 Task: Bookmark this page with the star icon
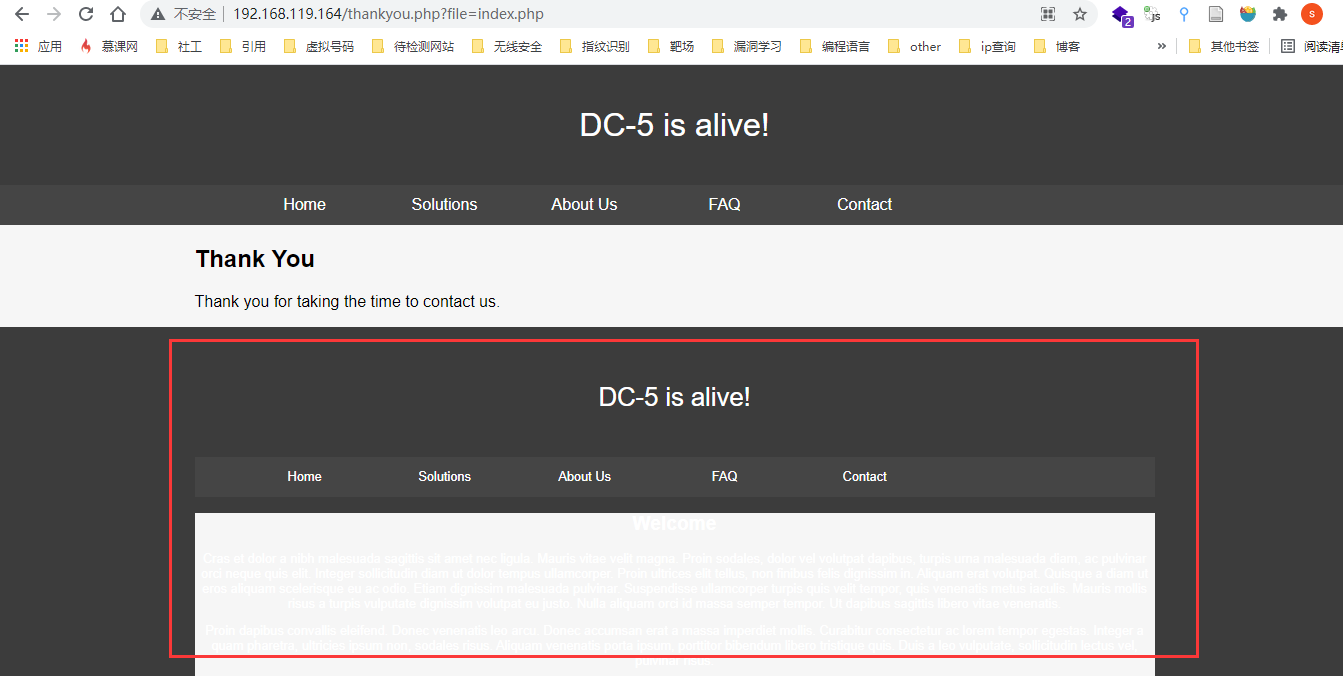[1080, 14]
